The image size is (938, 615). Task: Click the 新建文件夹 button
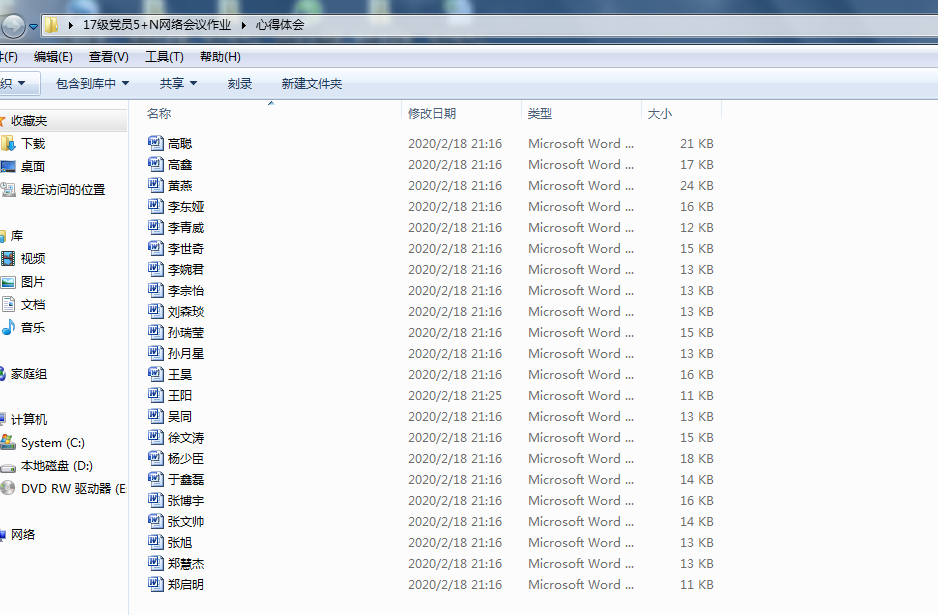[x=311, y=84]
